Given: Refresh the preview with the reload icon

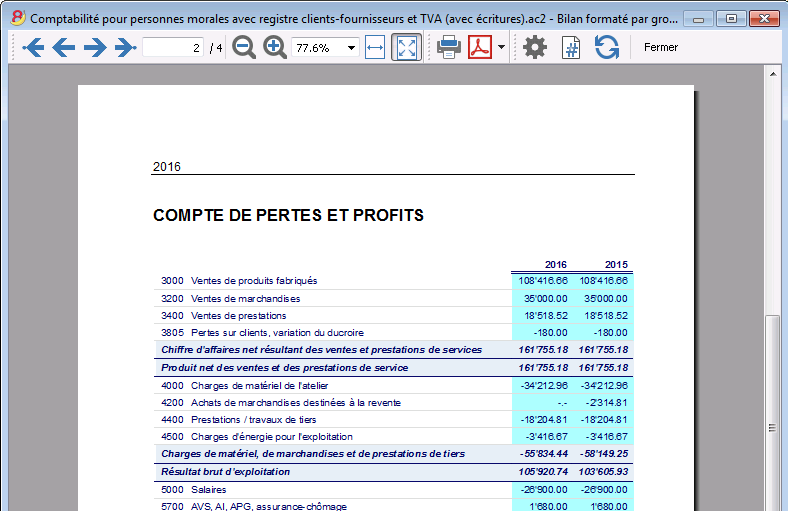Looking at the screenshot, I should pos(607,48).
